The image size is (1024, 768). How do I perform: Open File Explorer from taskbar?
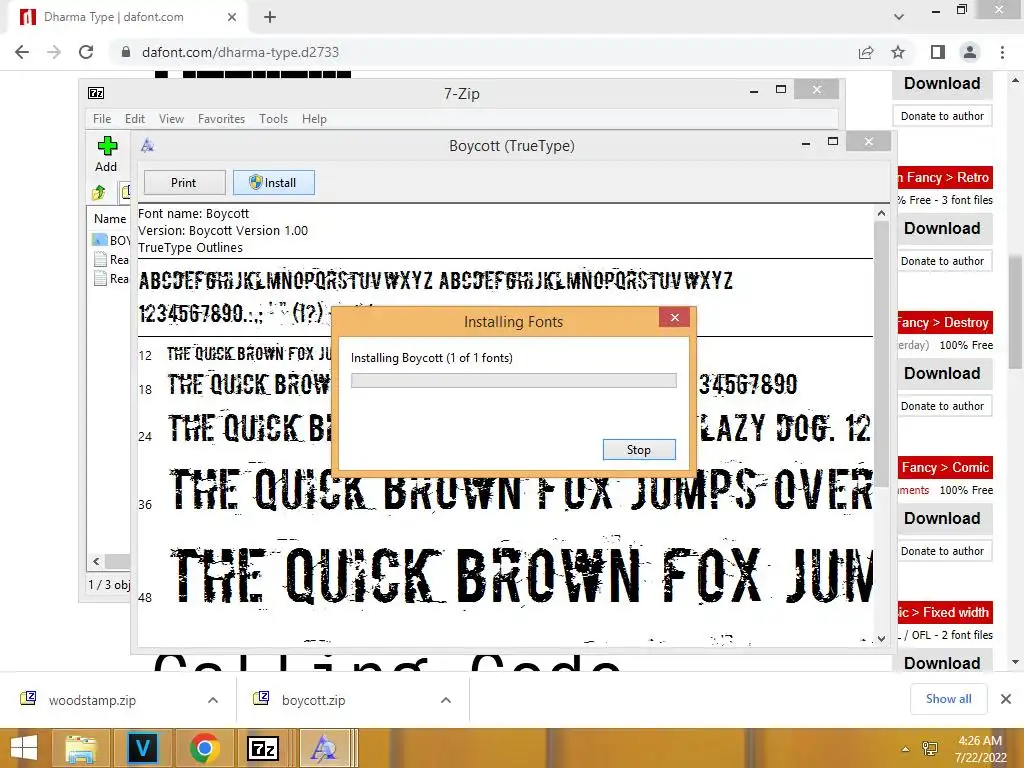(81, 748)
